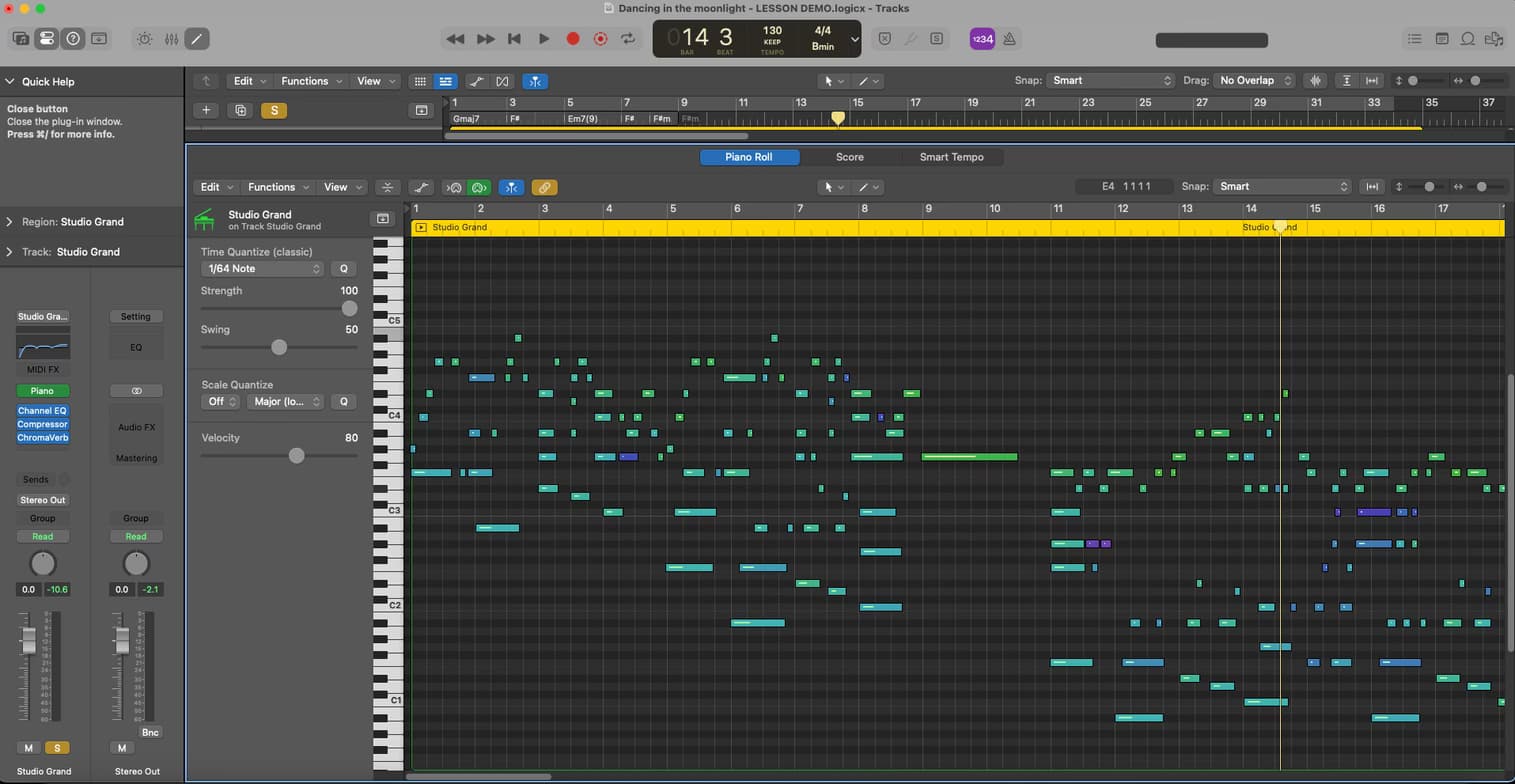Add a new track with plus button
This screenshot has height=784, width=1515.
206,110
